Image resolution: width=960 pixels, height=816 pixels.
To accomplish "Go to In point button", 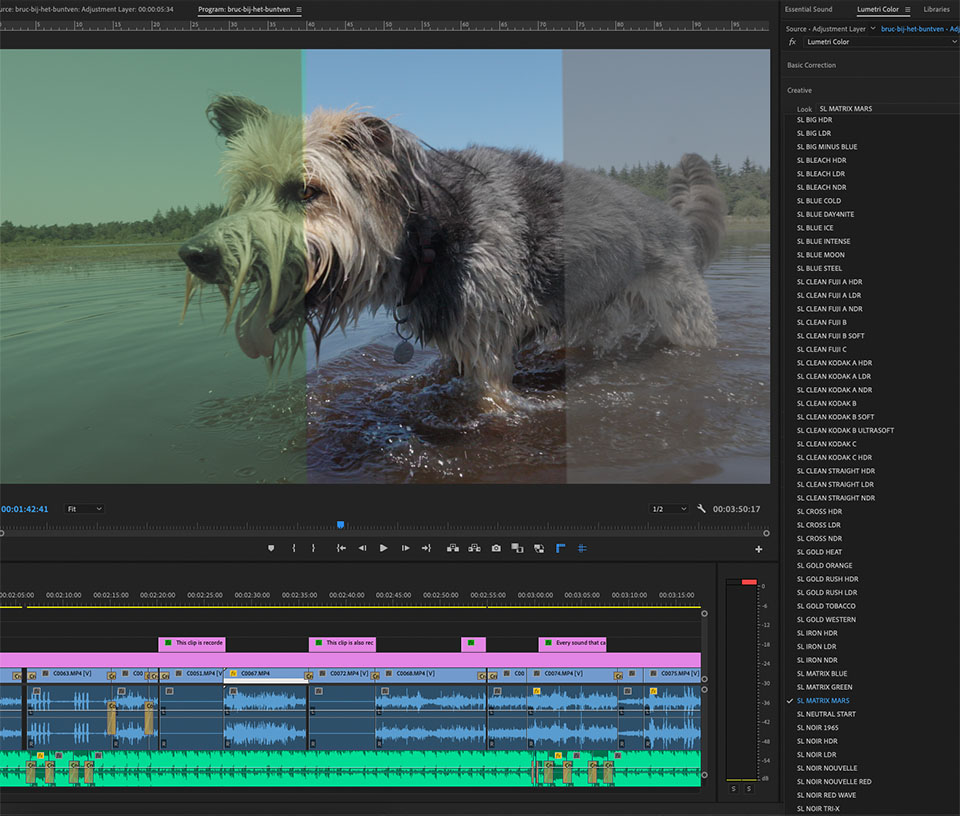I will click(x=341, y=548).
